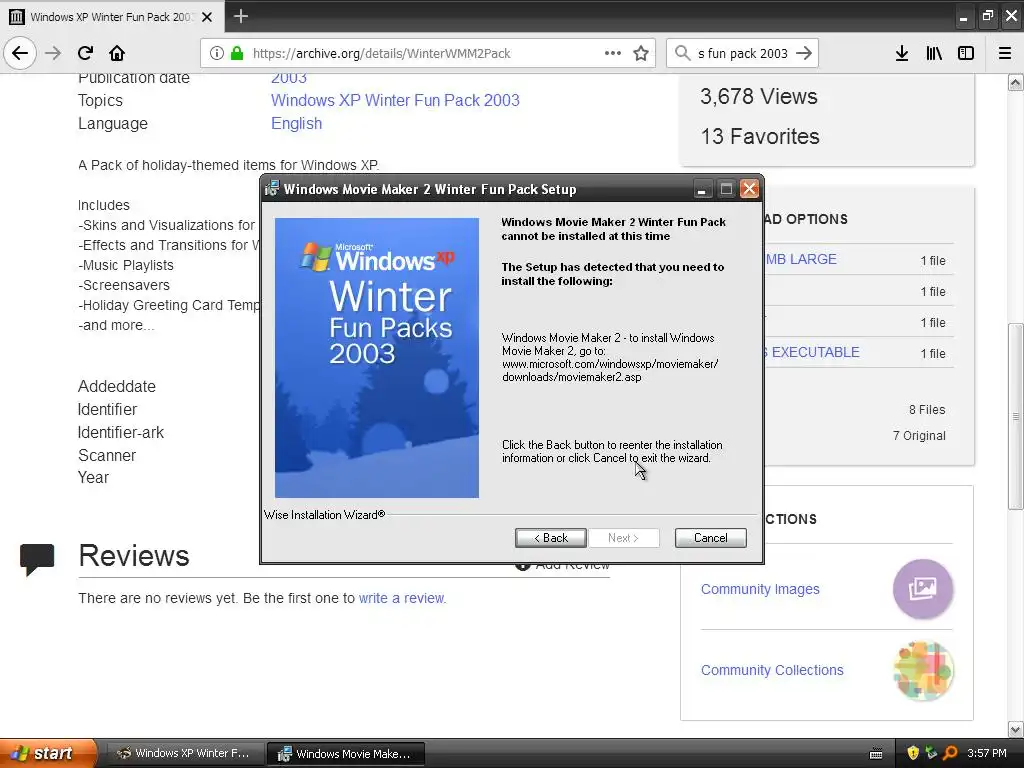This screenshot has height=768, width=1024.
Task: Click the setup dialog title bar icon
Action: click(272, 189)
